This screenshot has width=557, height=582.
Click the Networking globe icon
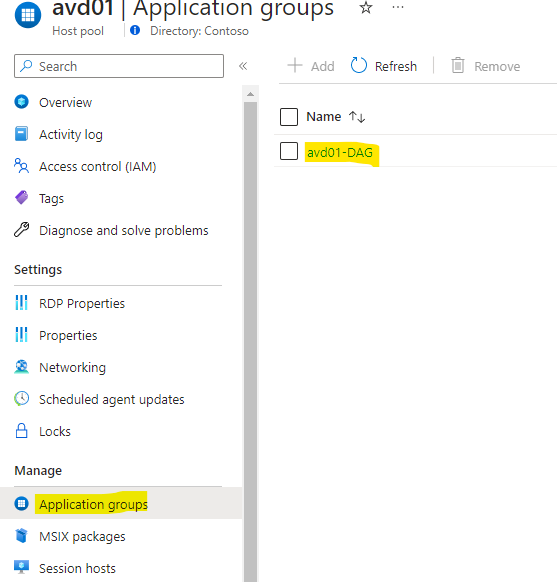point(22,367)
